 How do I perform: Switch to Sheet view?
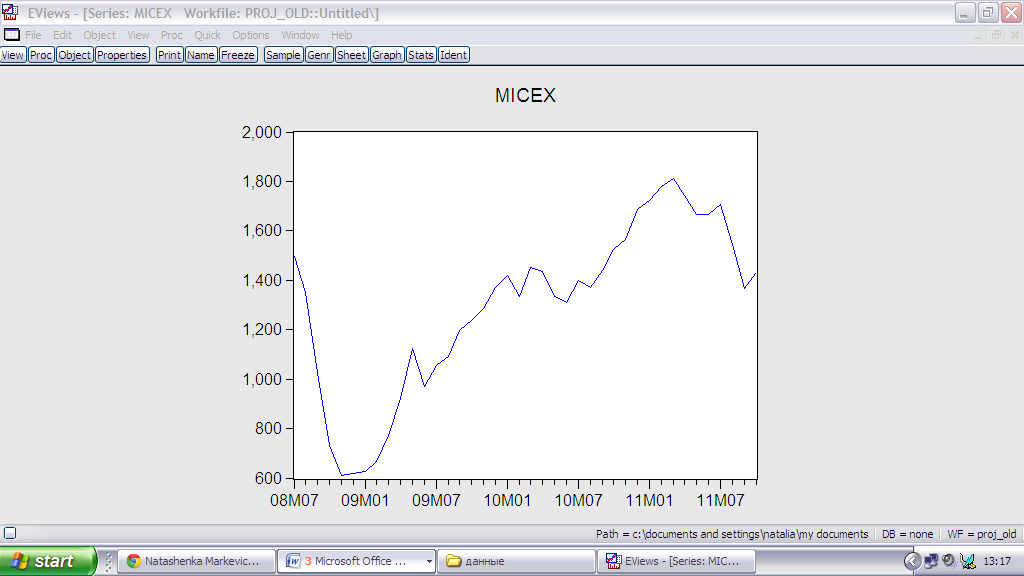pyautogui.click(x=351, y=55)
